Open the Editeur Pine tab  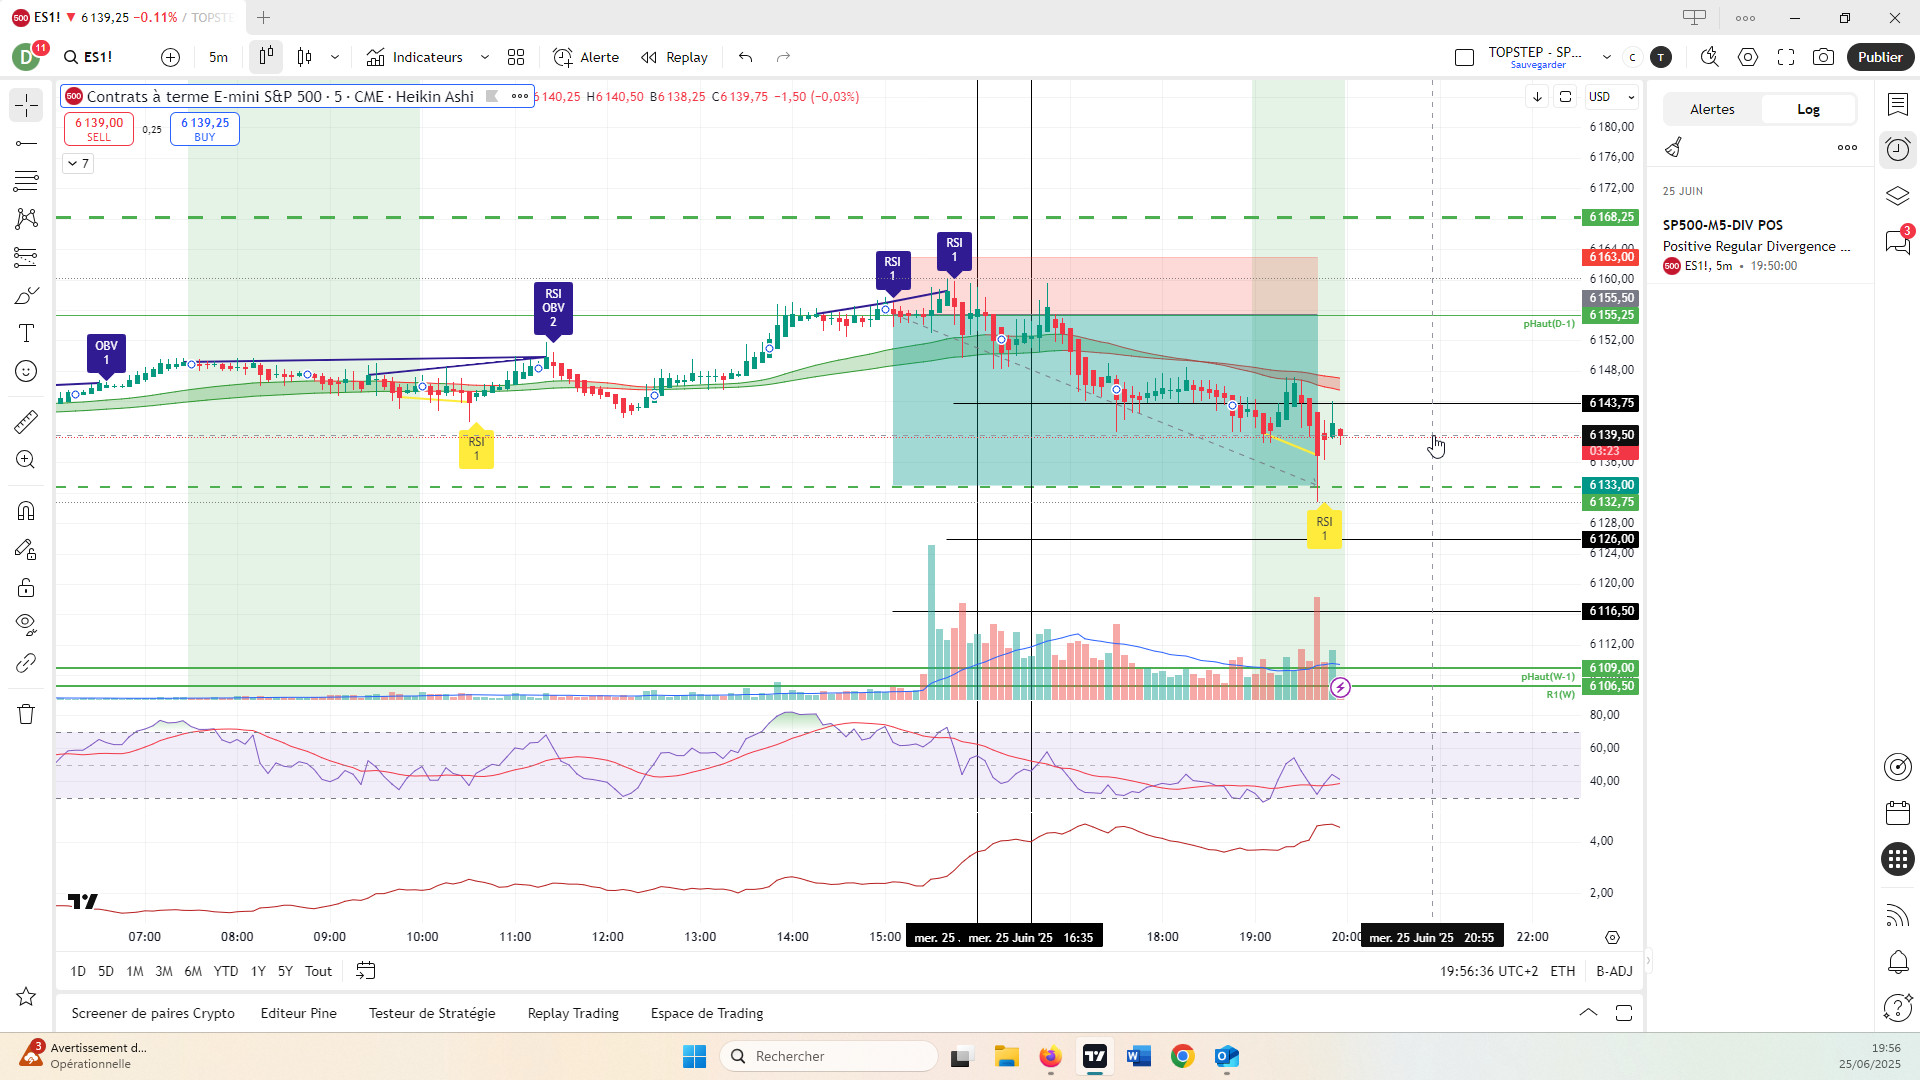point(298,1013)
